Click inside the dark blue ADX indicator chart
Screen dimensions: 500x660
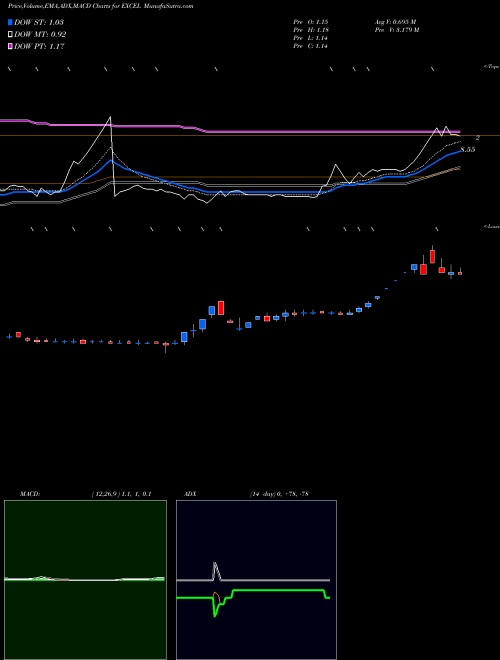pos(256,580)
